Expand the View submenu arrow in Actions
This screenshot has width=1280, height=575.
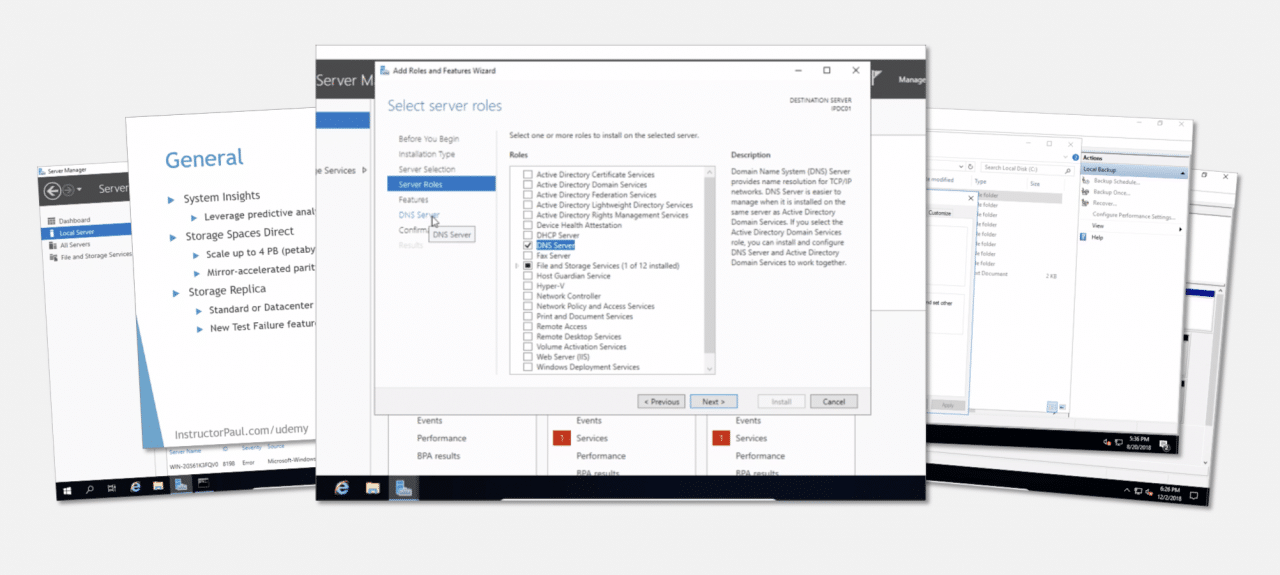coord(1180,229)
